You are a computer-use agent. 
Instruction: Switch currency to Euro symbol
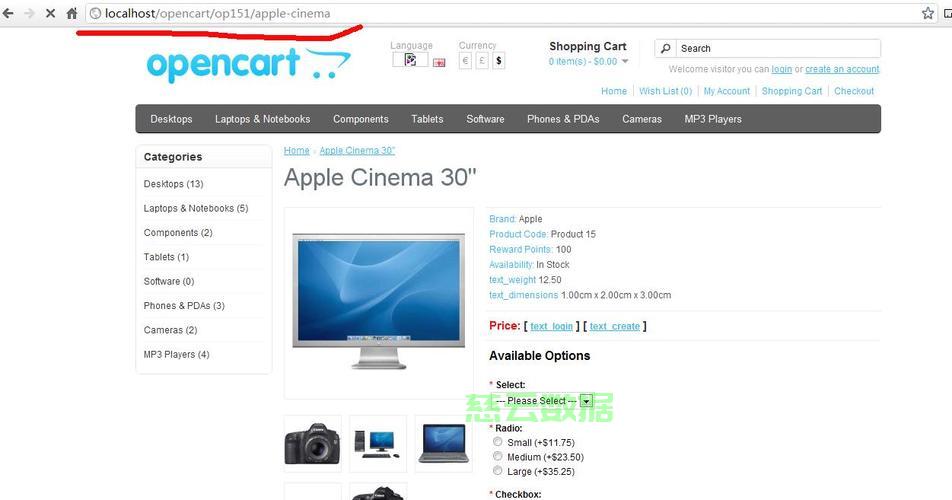pos(465,60)
